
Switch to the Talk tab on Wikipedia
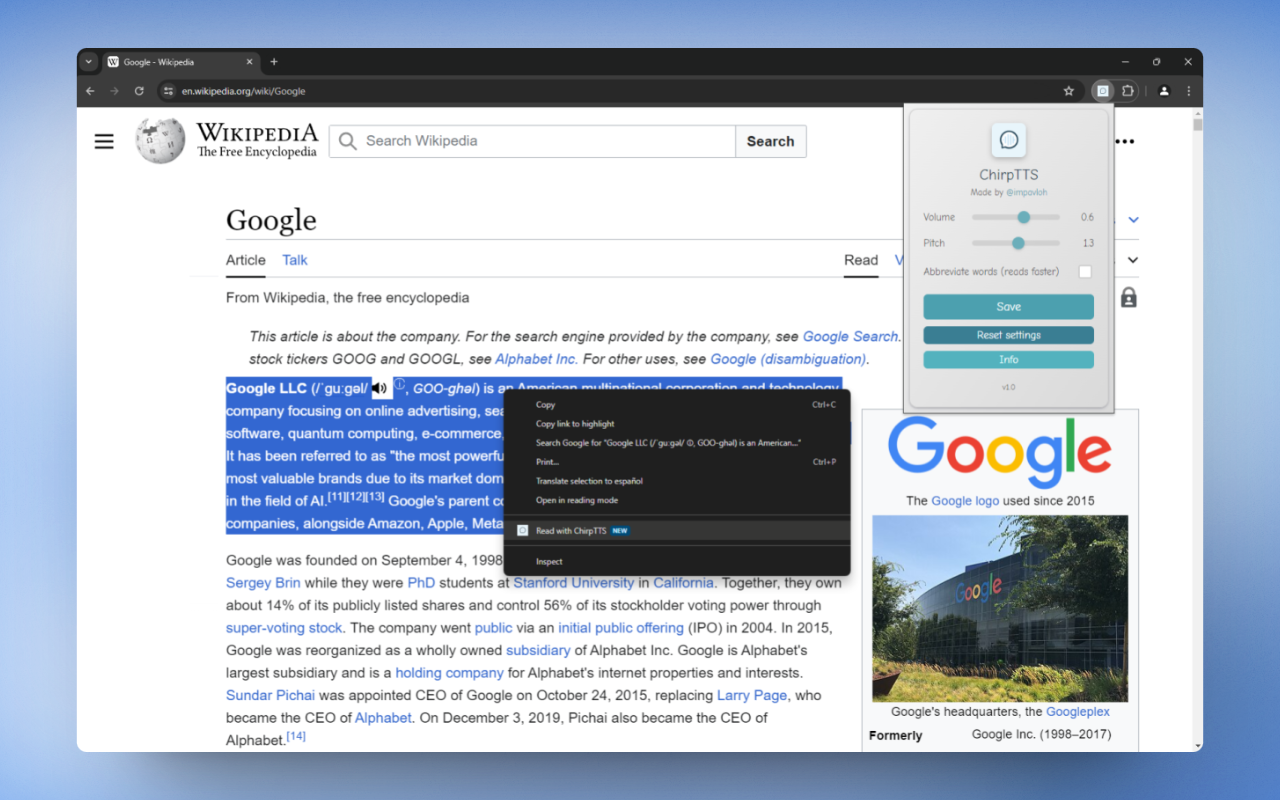pyautogui.click(x=294, y=260)
